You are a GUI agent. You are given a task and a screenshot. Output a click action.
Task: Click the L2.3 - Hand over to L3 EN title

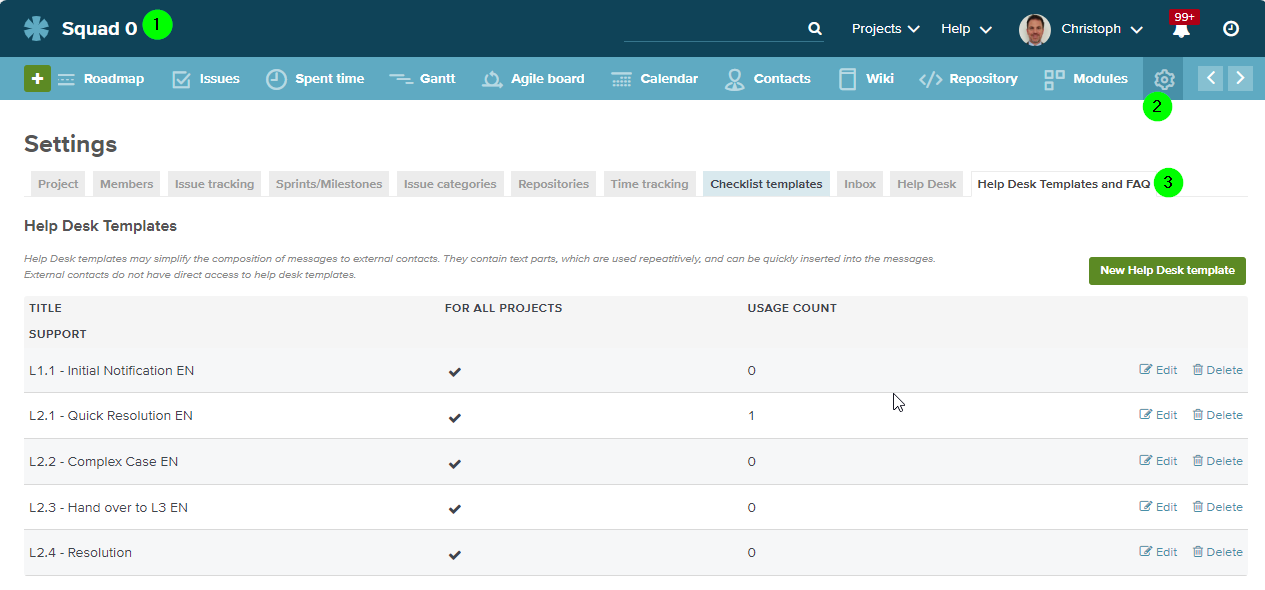point(108,507)
